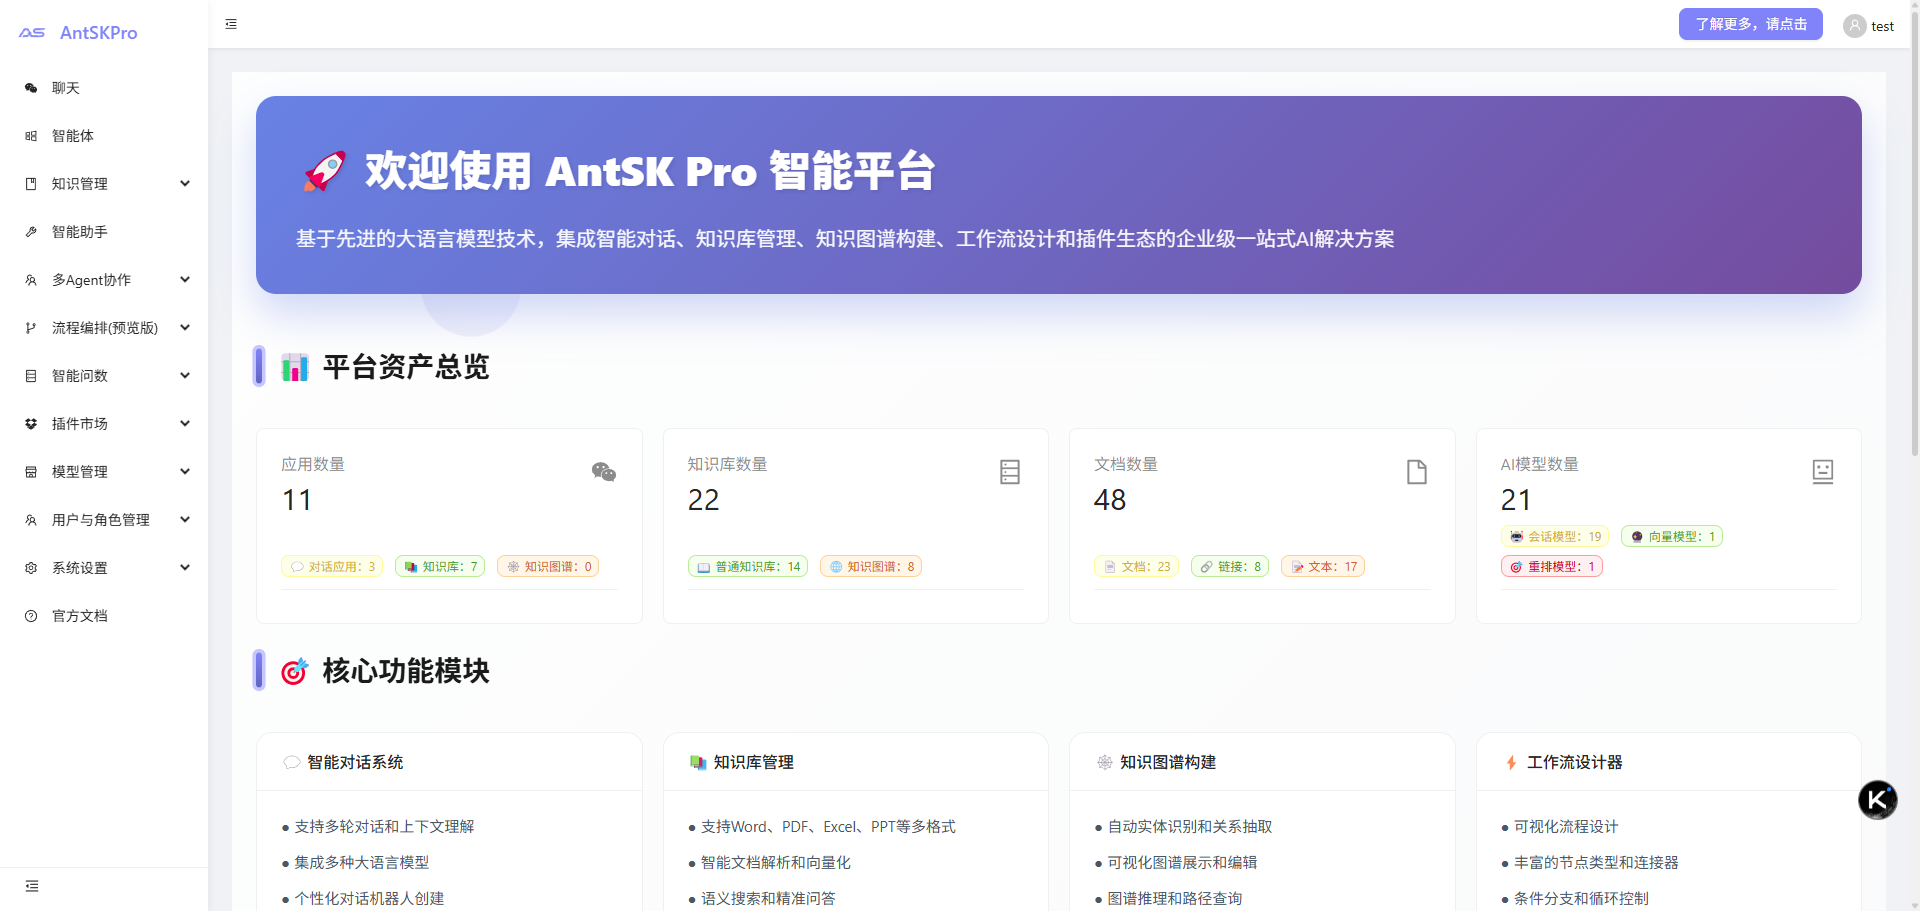Click the 平台资产总览 section heading
Viewport: 1920px width, 911px height.
tap(406, 367)
